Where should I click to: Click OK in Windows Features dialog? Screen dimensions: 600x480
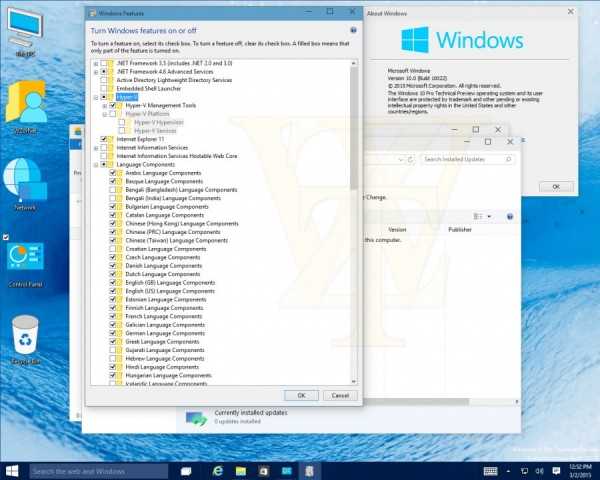(301, 395)
